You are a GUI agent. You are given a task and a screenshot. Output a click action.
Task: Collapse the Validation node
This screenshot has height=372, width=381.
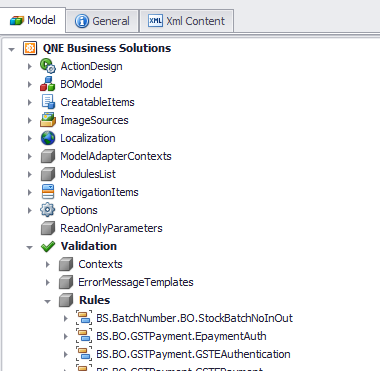click(30, 247)
